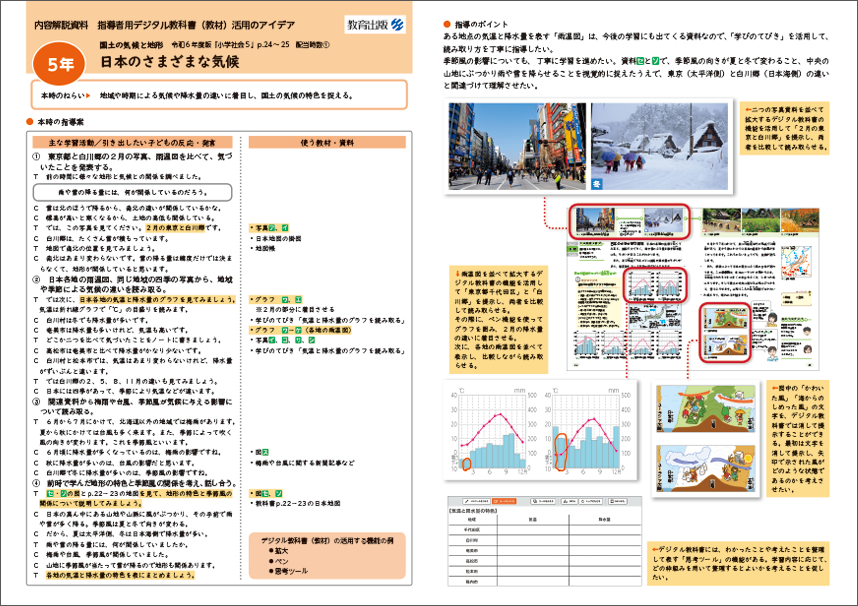Click the subtitle 国土の気候と地形

pos(131,45)
